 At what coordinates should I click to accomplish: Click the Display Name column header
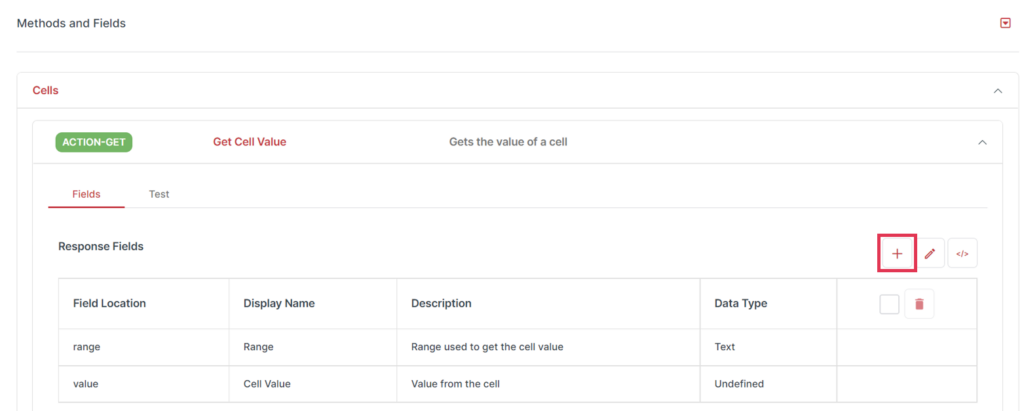pyautogui.click(x=279, y=303)
